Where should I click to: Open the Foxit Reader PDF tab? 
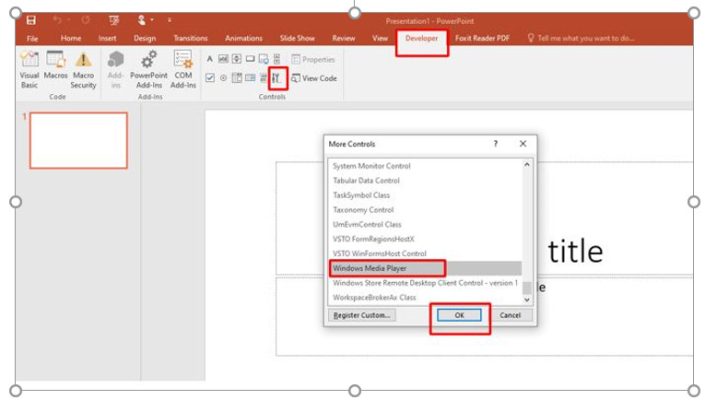coord(482,38)
